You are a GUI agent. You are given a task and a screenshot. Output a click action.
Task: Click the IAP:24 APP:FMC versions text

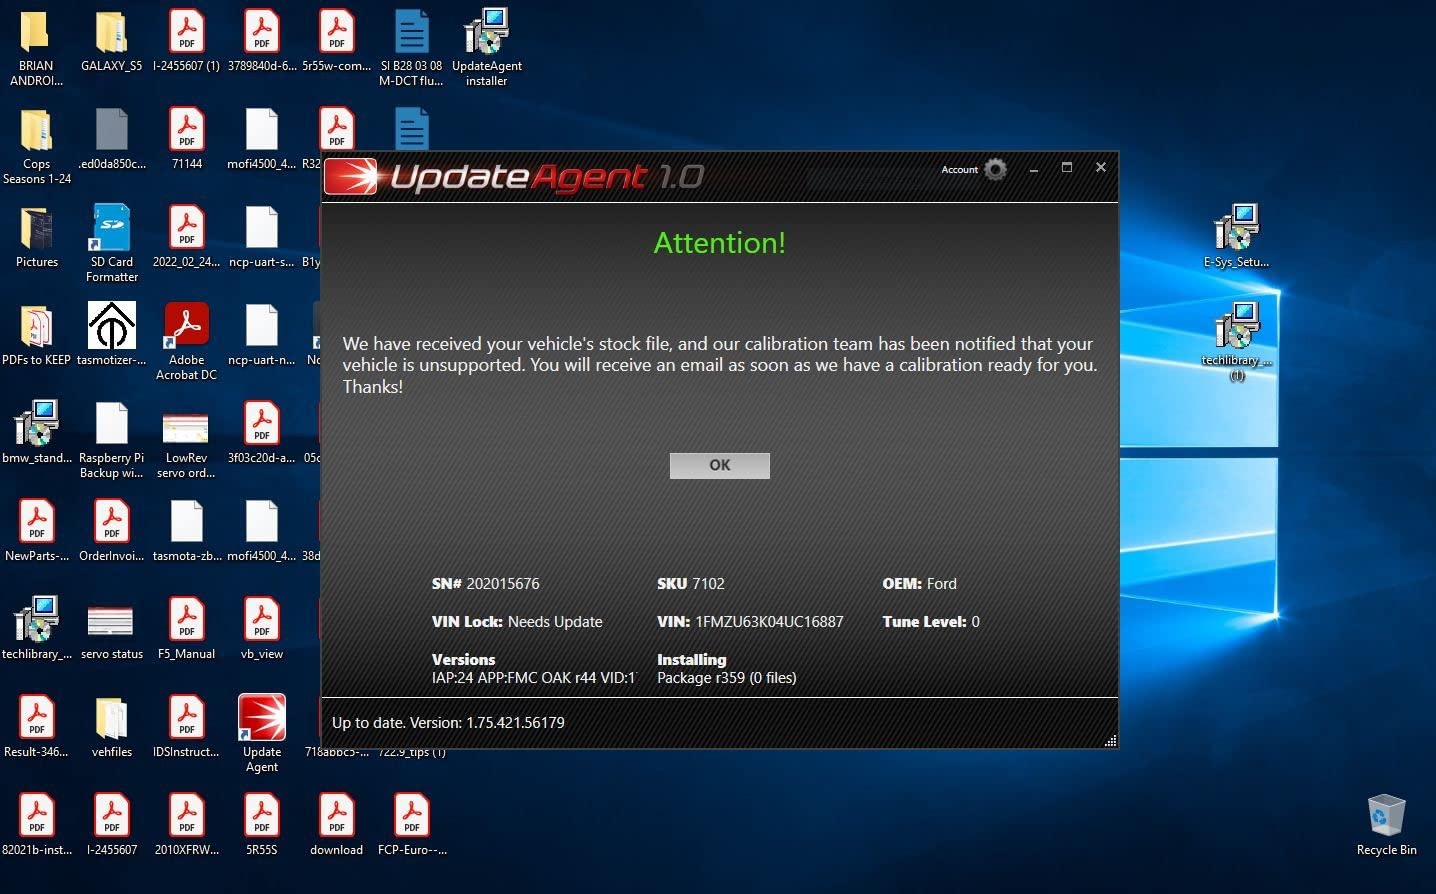[x=534, y=678]
